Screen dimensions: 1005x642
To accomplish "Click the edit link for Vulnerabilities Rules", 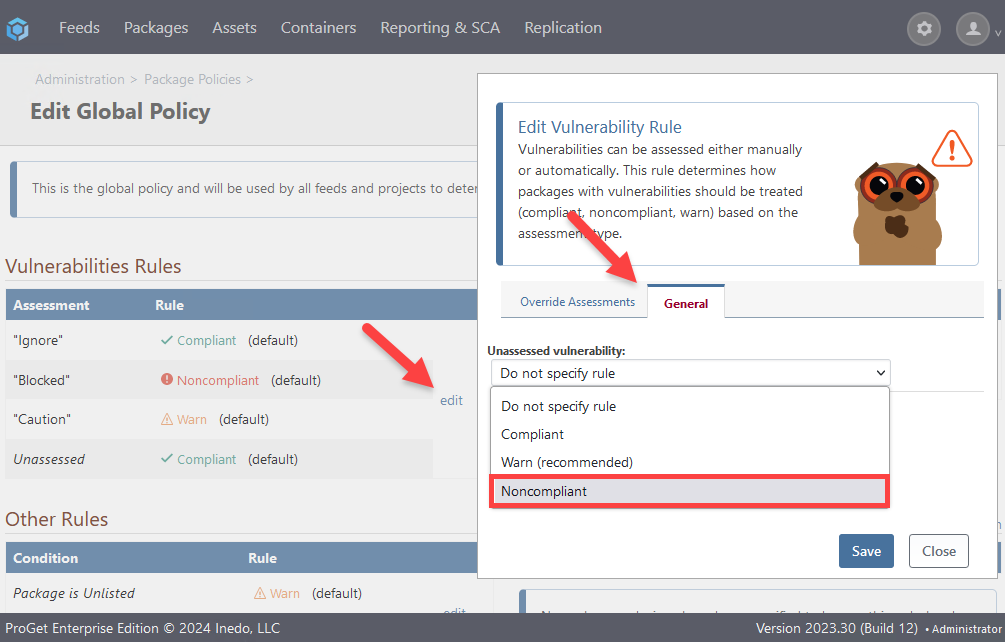I will [451, 400].
